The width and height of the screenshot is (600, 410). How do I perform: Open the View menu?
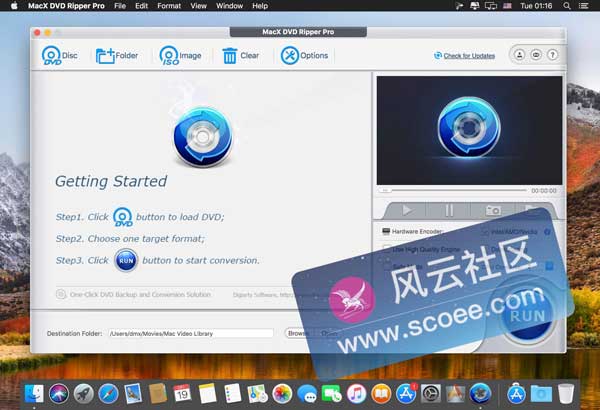click(199, 6)
